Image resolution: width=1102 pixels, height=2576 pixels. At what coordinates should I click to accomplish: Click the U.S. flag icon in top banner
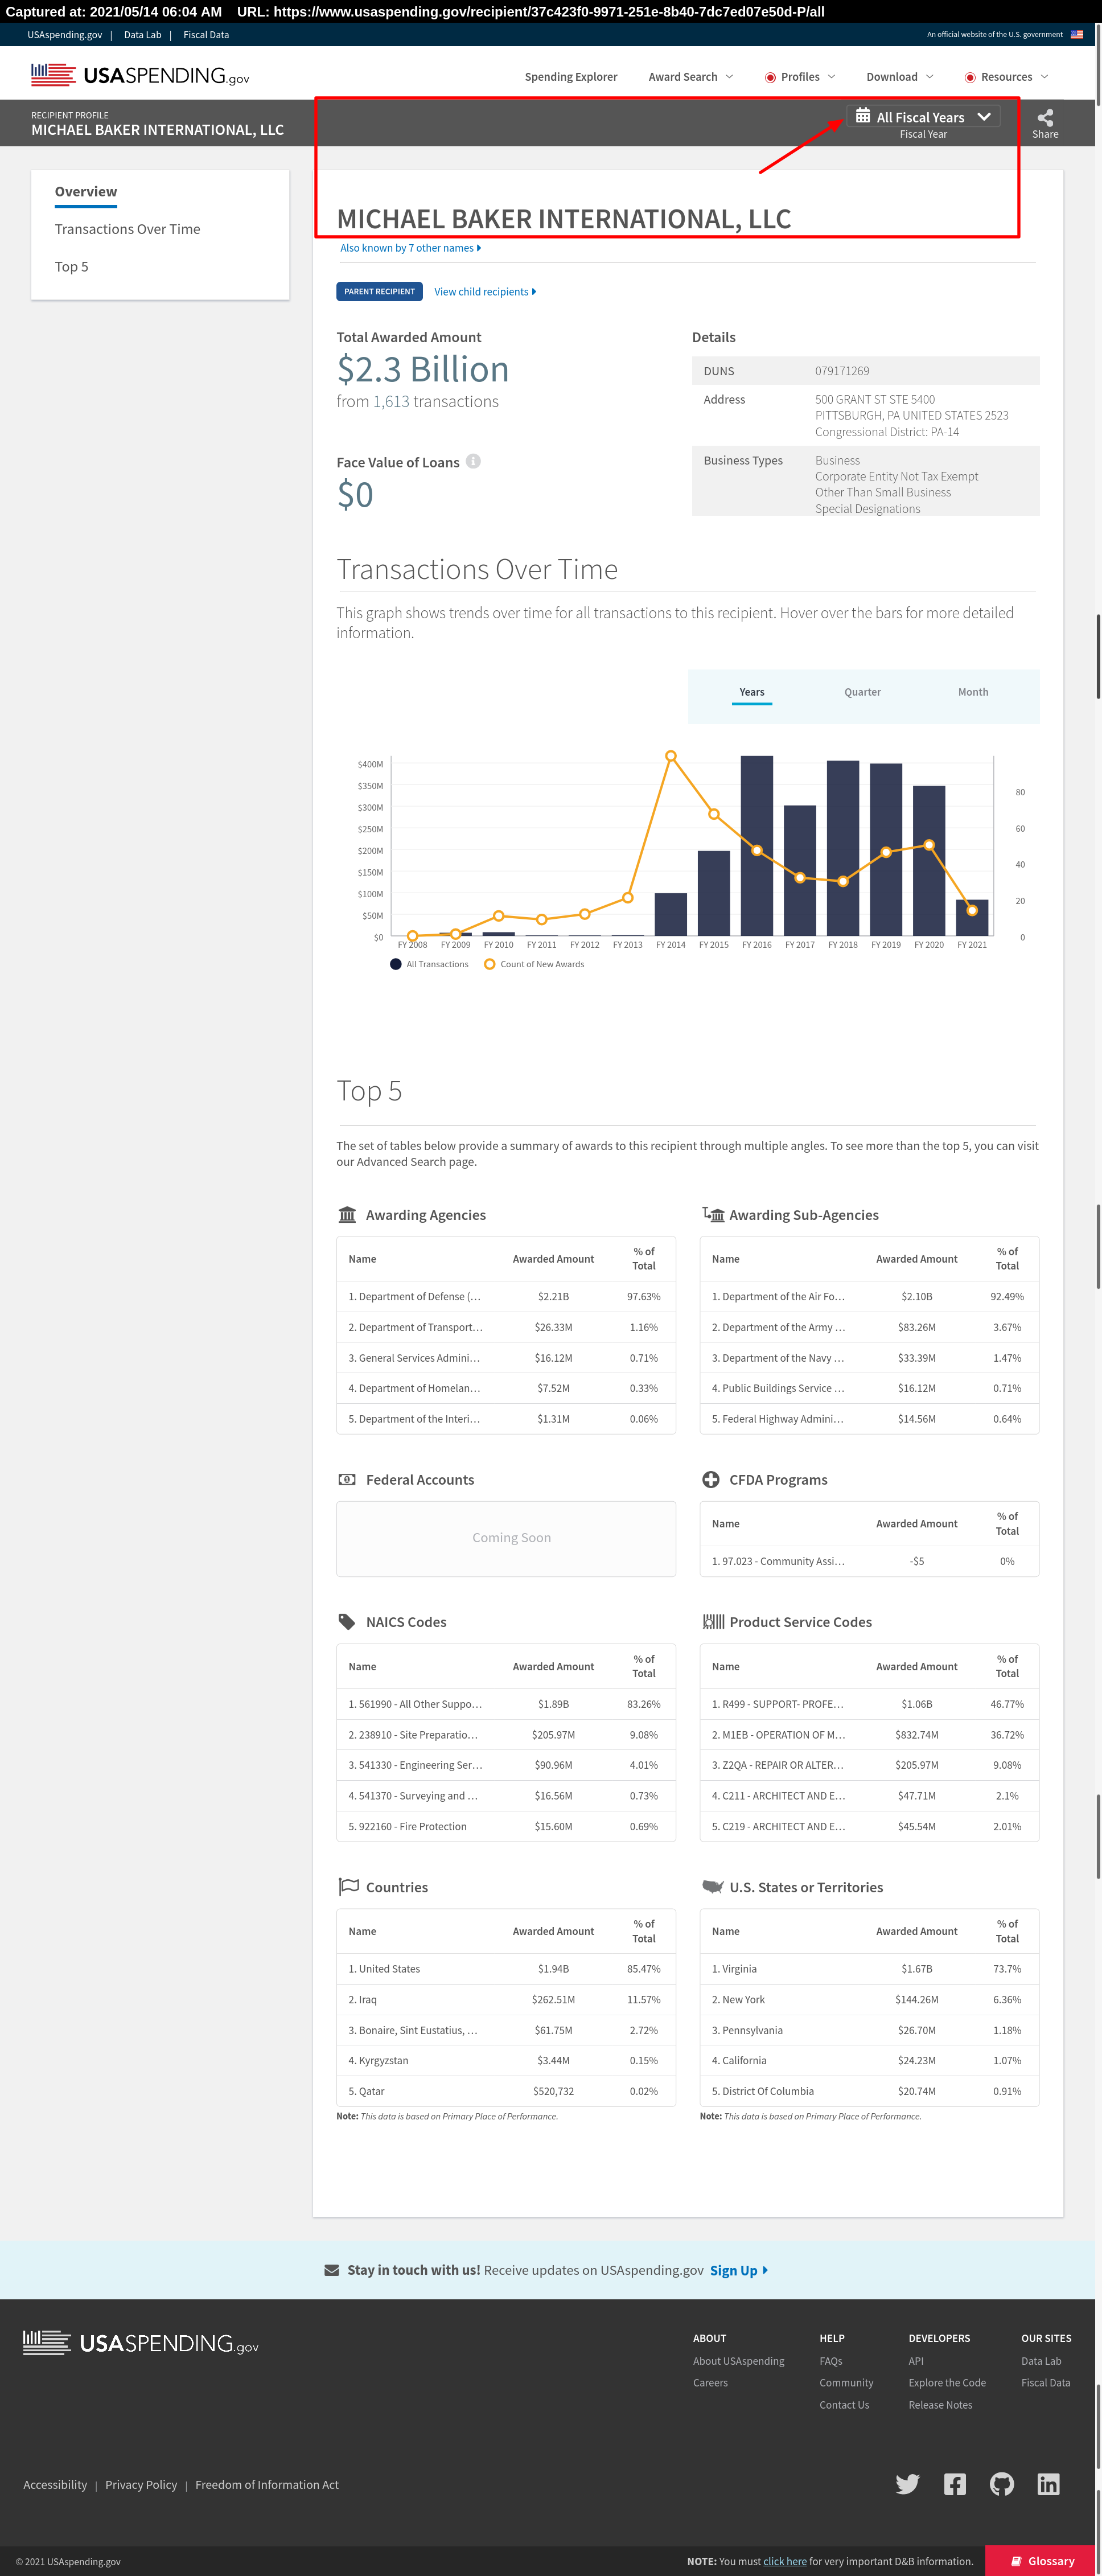[1077, 34]
